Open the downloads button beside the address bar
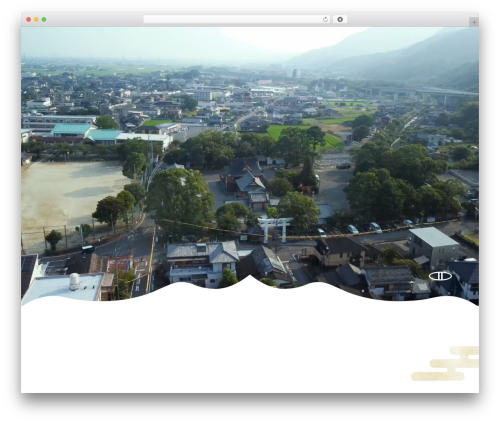Screen dimensions: 500x423 (x=340, y=20)
